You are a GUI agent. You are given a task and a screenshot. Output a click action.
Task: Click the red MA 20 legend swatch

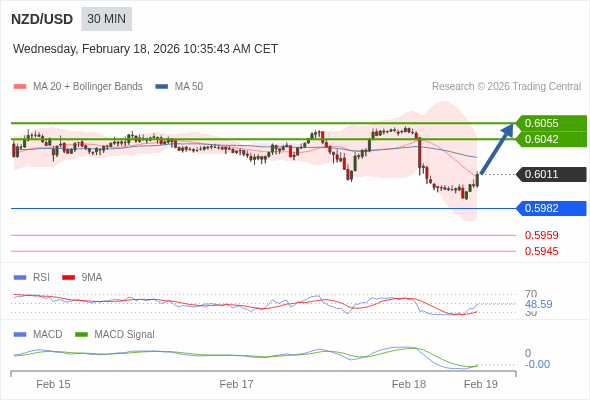pos(20,87)
